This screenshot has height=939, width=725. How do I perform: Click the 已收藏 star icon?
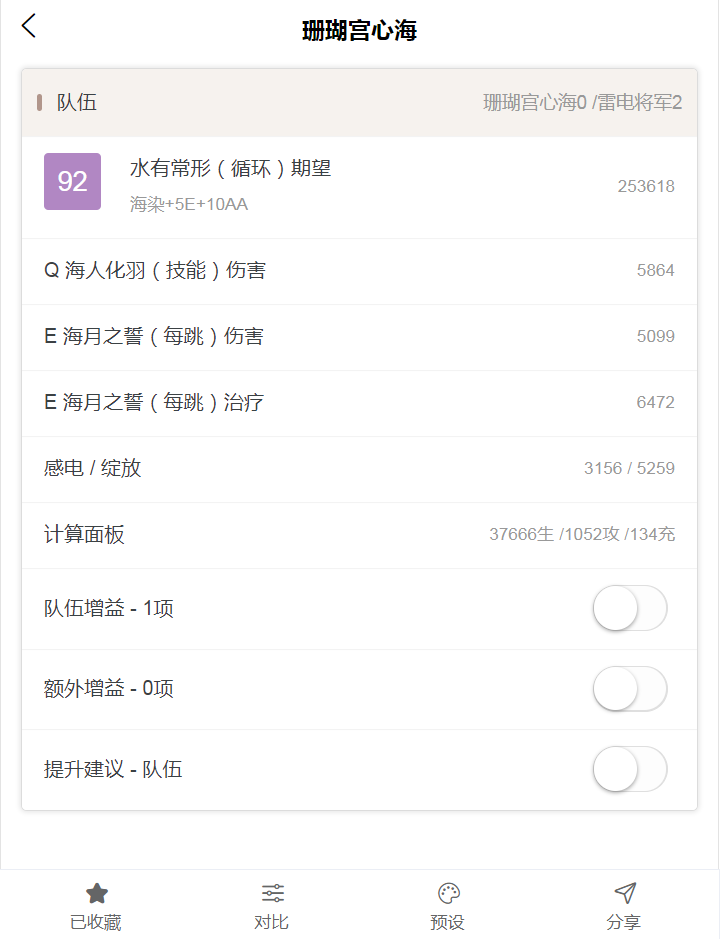(96, 894)
